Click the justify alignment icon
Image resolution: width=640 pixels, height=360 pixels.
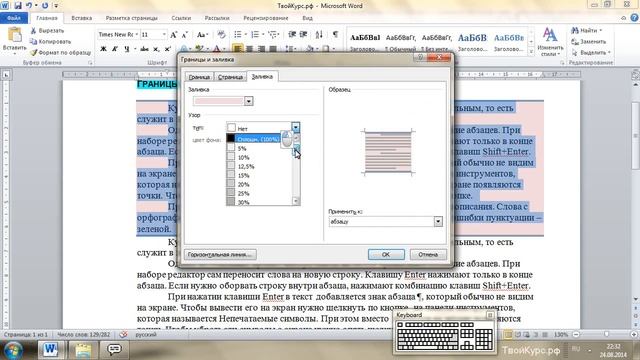(x=273, y=49)
